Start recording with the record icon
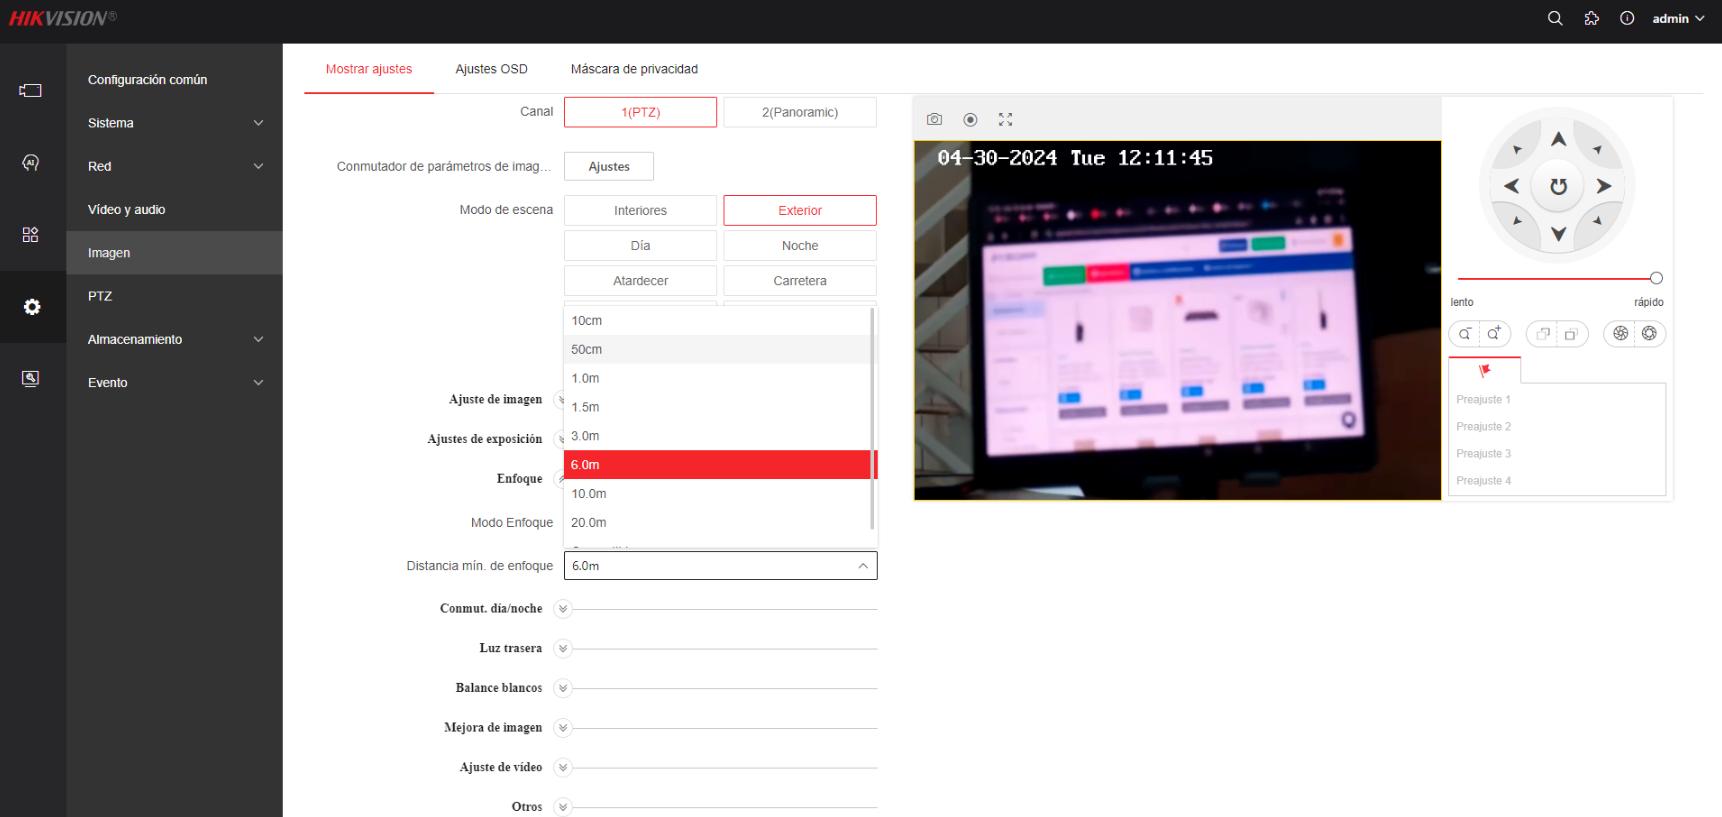This screenshot has width=1722, height=817. click(970, 119)
